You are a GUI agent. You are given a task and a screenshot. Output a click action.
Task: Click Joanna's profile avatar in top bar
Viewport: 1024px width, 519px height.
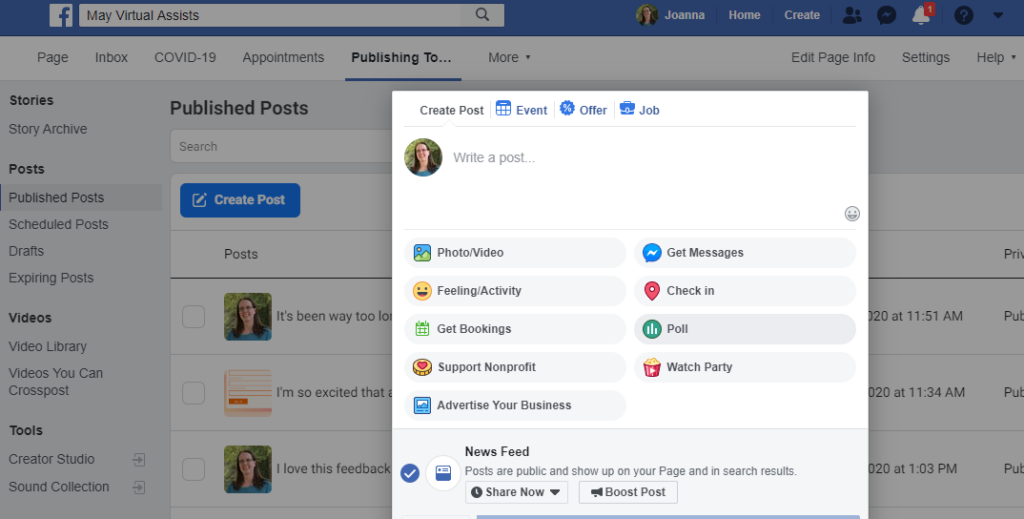click(x=647, y=15)
